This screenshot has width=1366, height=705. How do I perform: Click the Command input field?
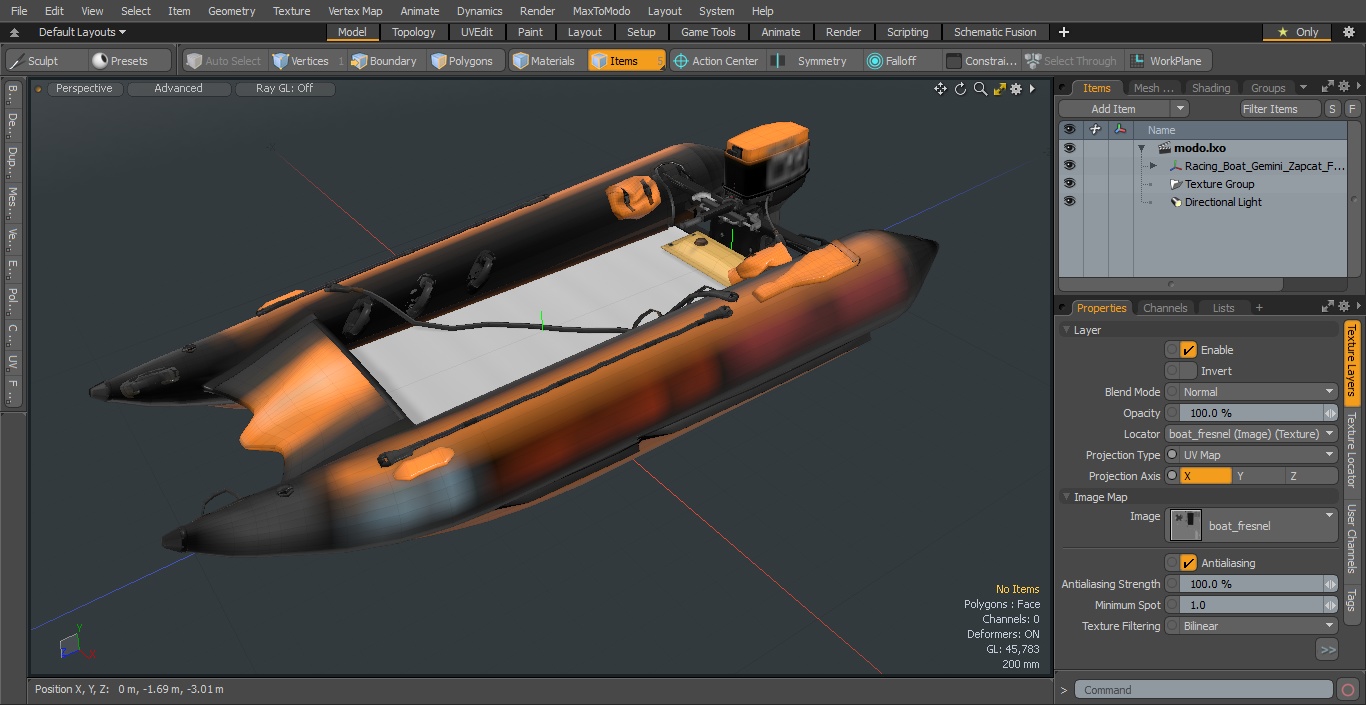[1204, 689]
